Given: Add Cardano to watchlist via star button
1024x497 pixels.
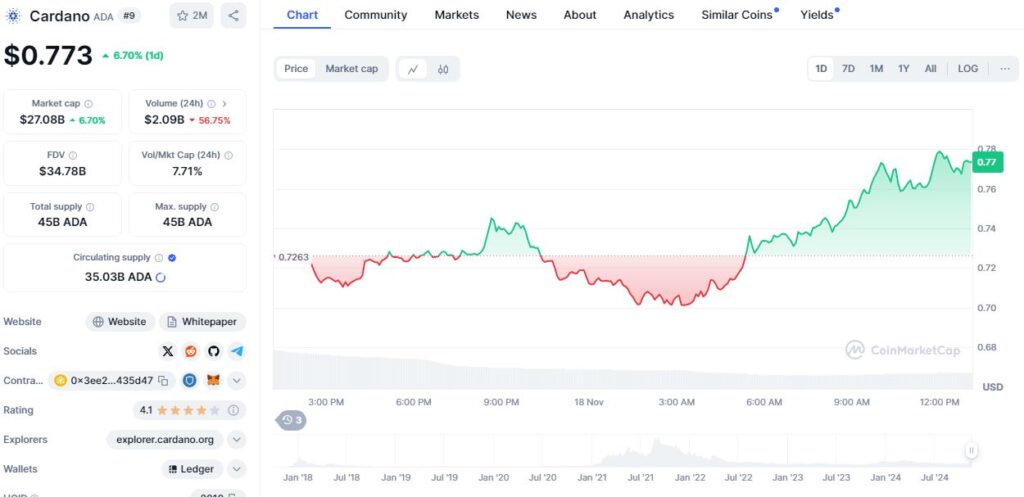Looking at the screenshot, I should point(191,16).
